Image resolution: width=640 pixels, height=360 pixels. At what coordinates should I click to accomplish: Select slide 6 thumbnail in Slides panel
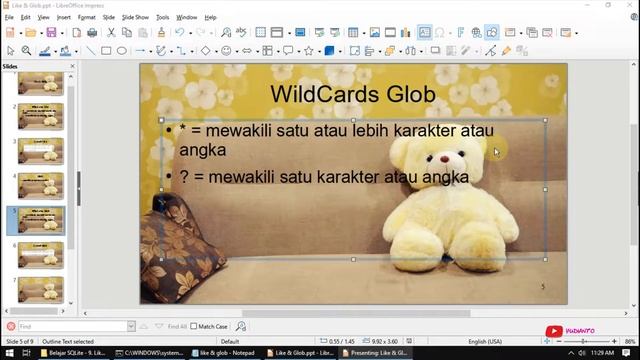click(x=40, y=256)
